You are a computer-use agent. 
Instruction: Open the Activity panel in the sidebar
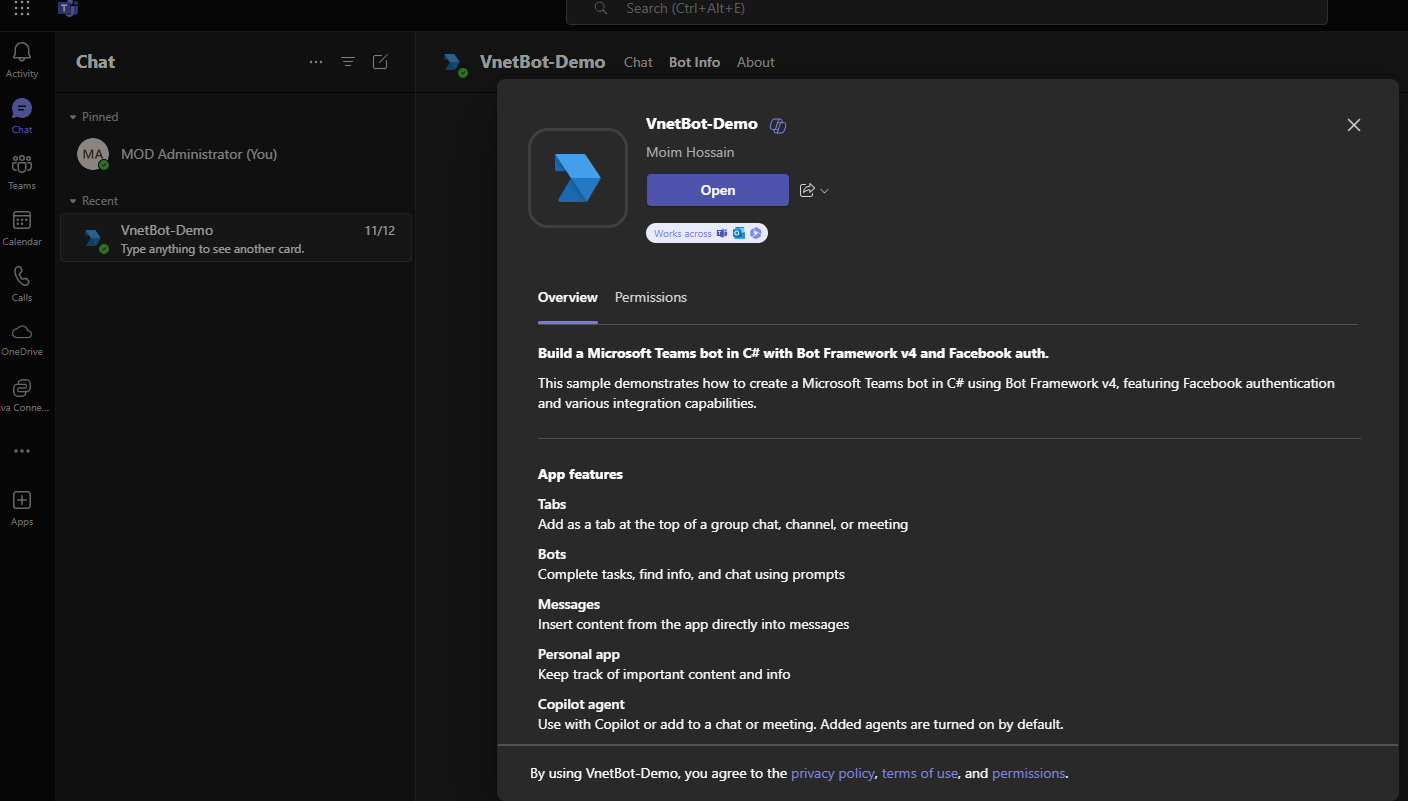[21, 55]
